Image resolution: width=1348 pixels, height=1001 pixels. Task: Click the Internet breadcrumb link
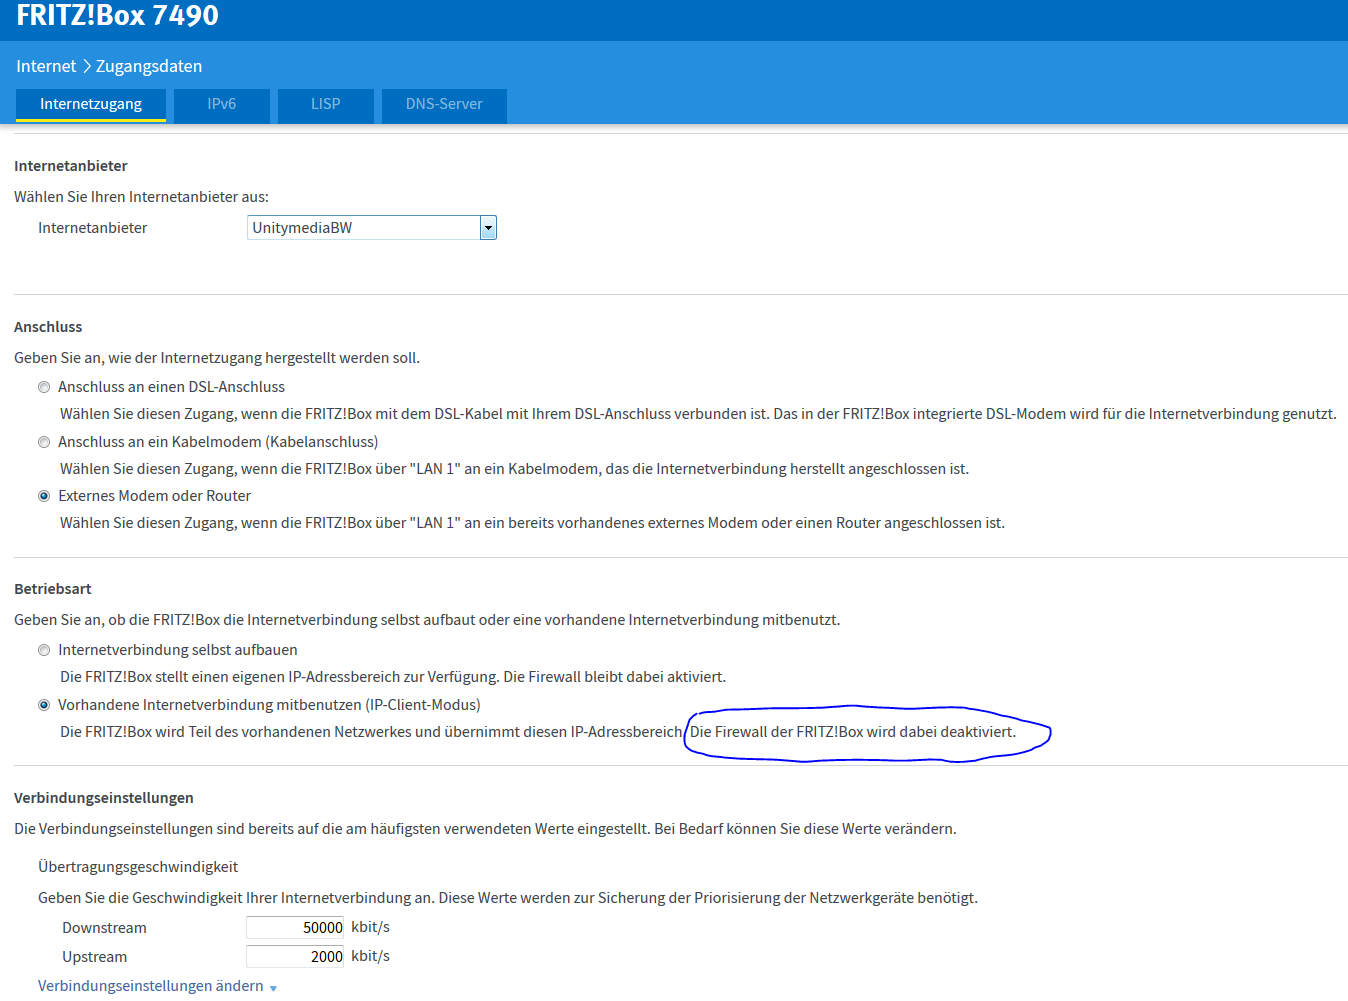point(46,66)
